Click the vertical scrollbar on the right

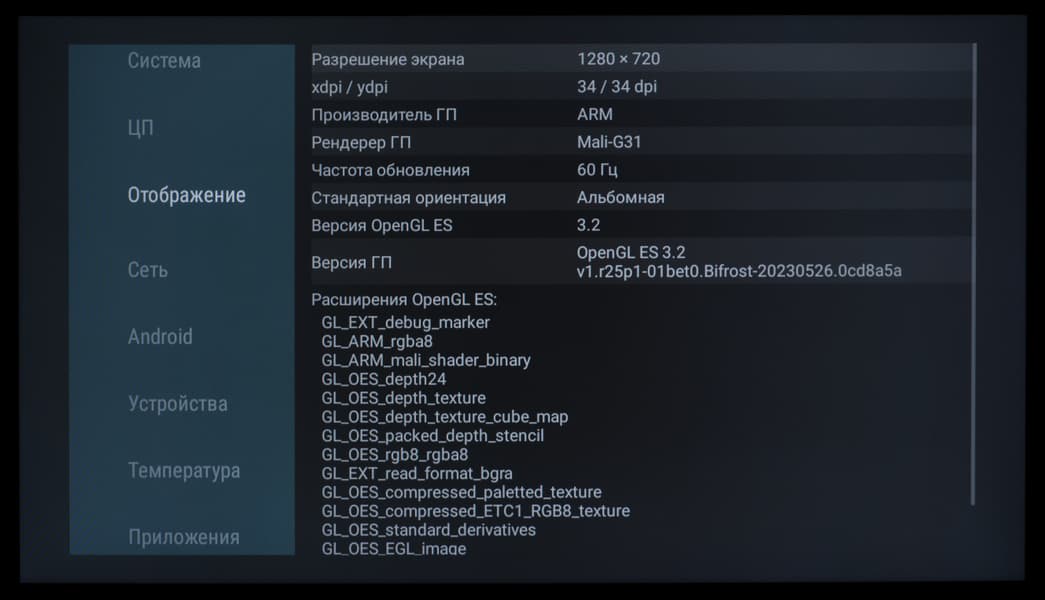(x=973, y=273)
